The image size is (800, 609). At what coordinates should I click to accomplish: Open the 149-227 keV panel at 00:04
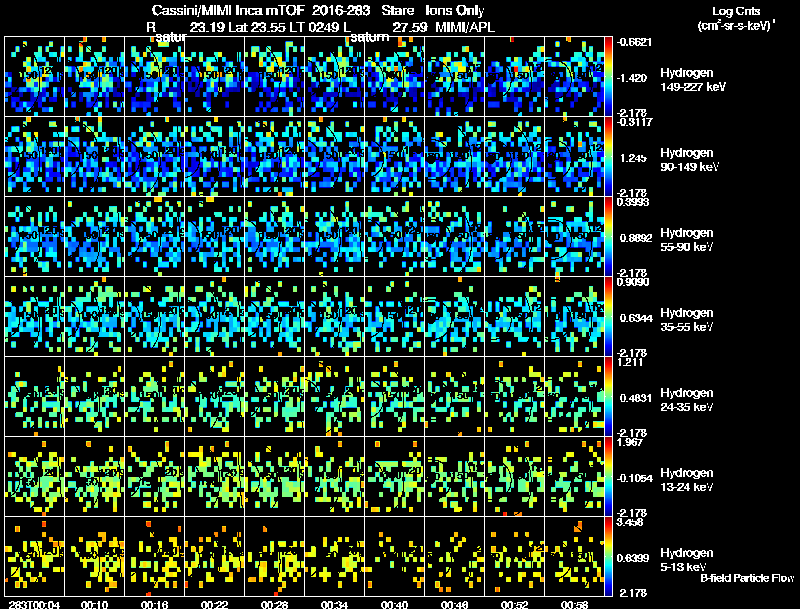point(35,77)
